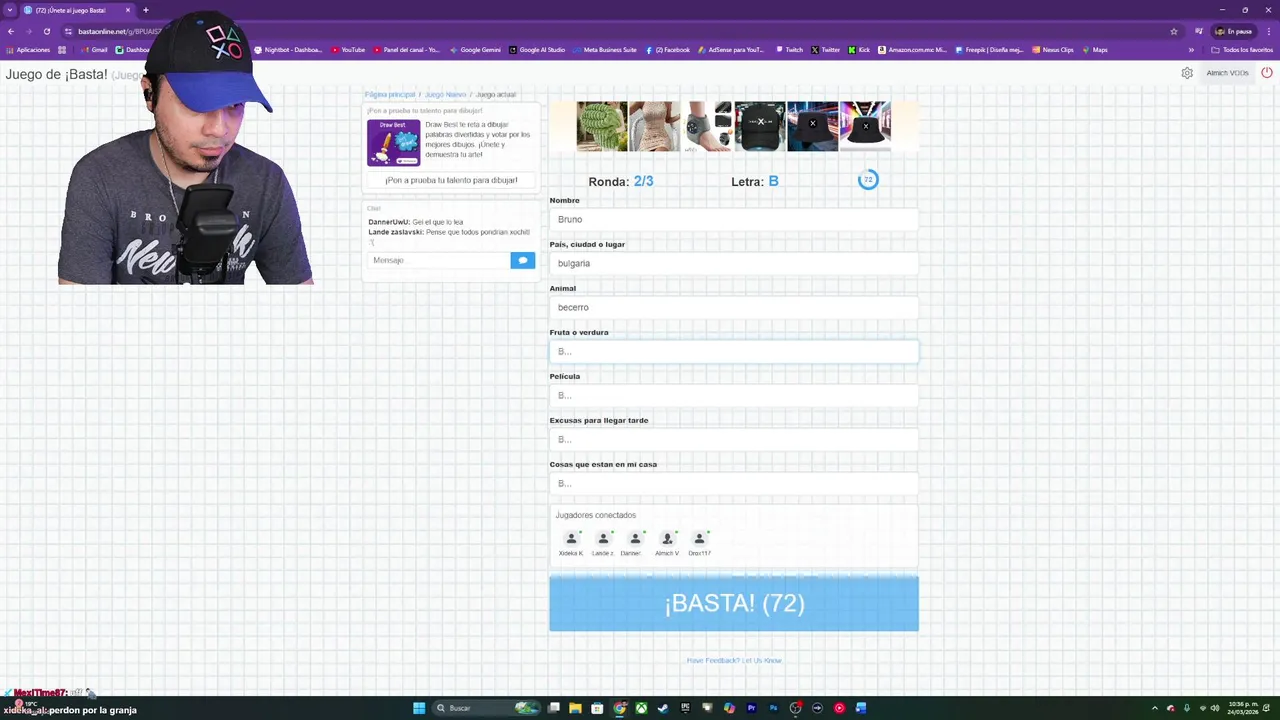This screenshot has height=720, width=1280.
Task: Click '¡Pon a prueba tu talento para dibujar!' button
Action: 451,180
